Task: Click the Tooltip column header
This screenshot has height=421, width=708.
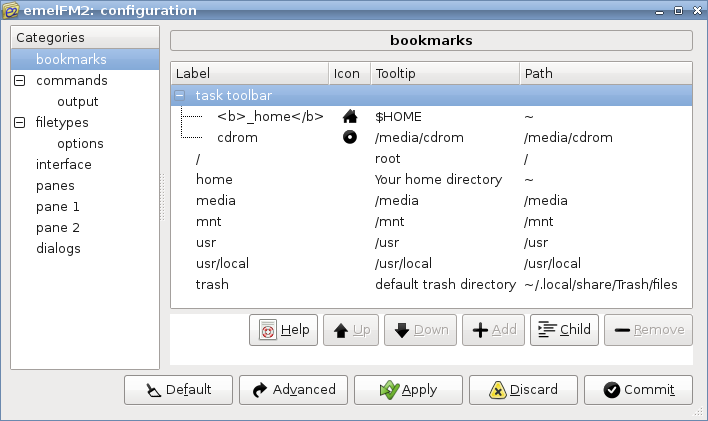Action: coord(445,73)
